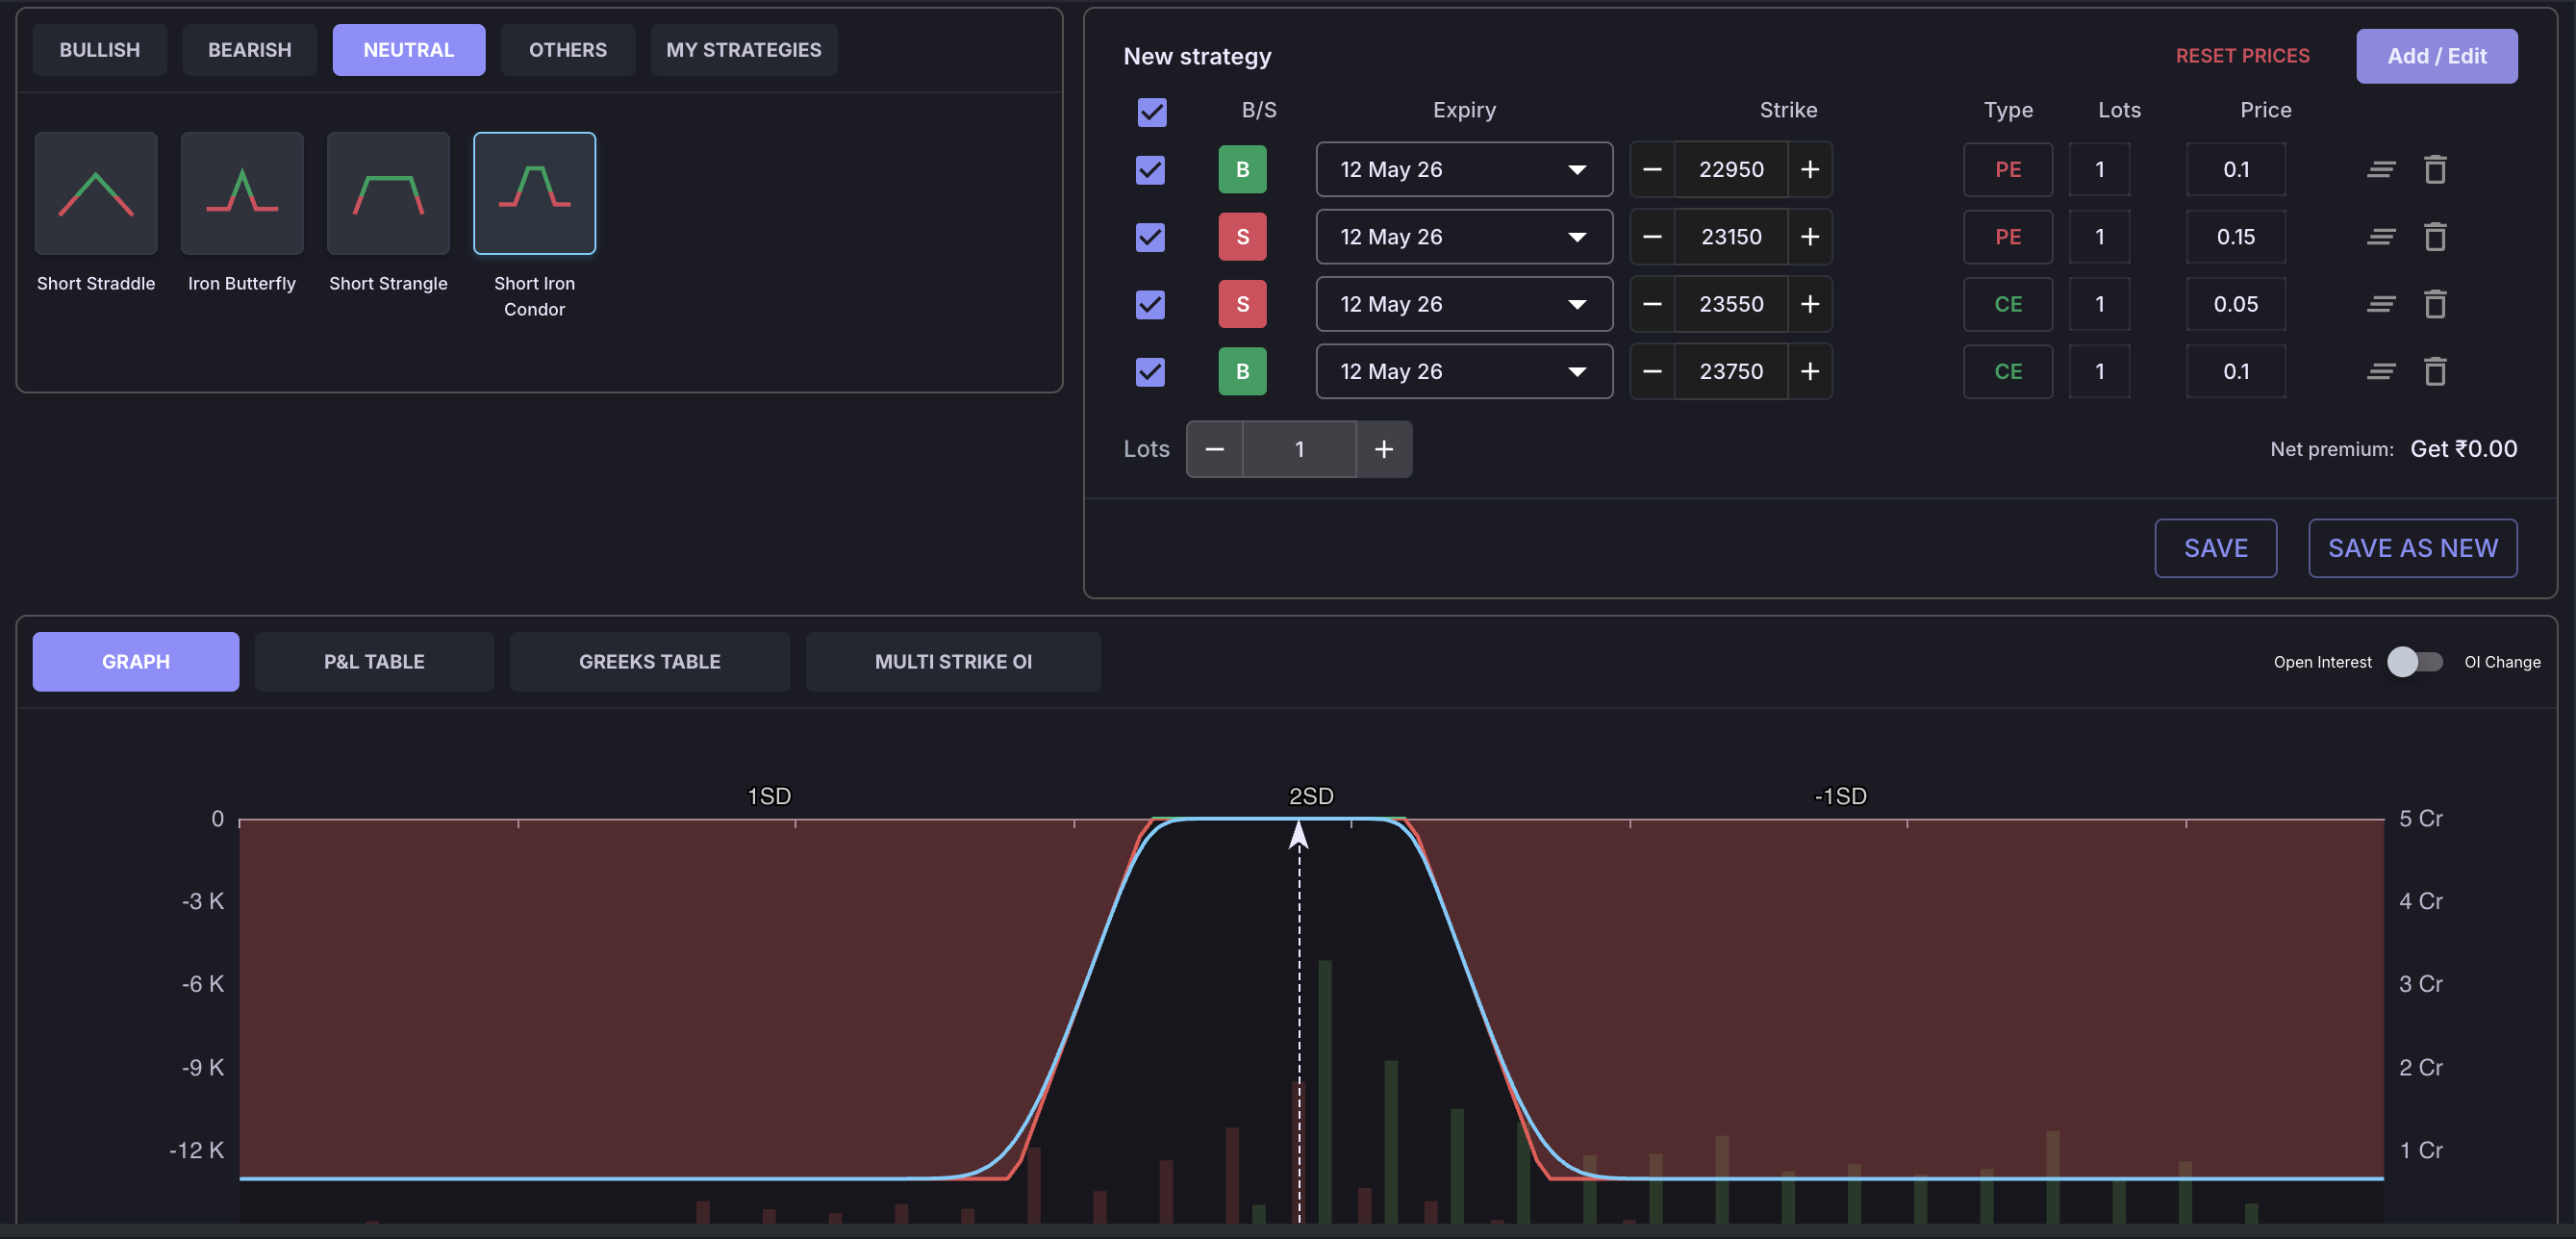Select the Iron Butterfly strategy icon
Image resolution: width=2576 pixels, height=1239 pixels.
[x=242, y=194]
